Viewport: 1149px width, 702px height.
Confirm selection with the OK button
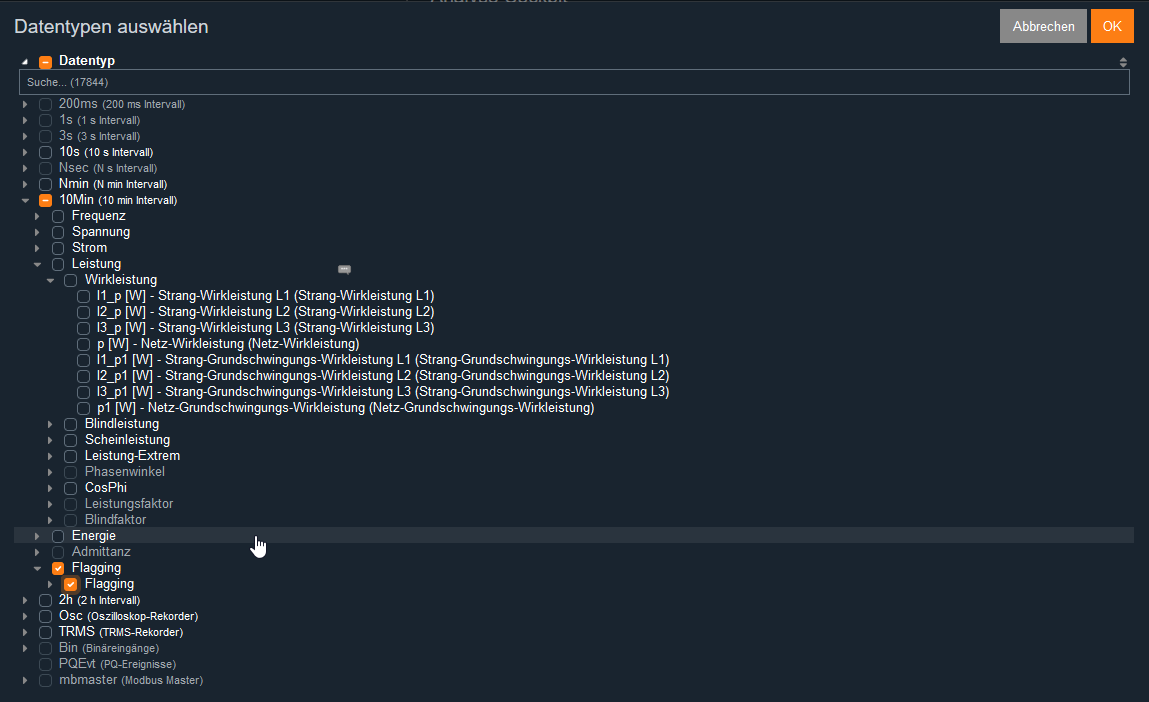[1112, 27]
